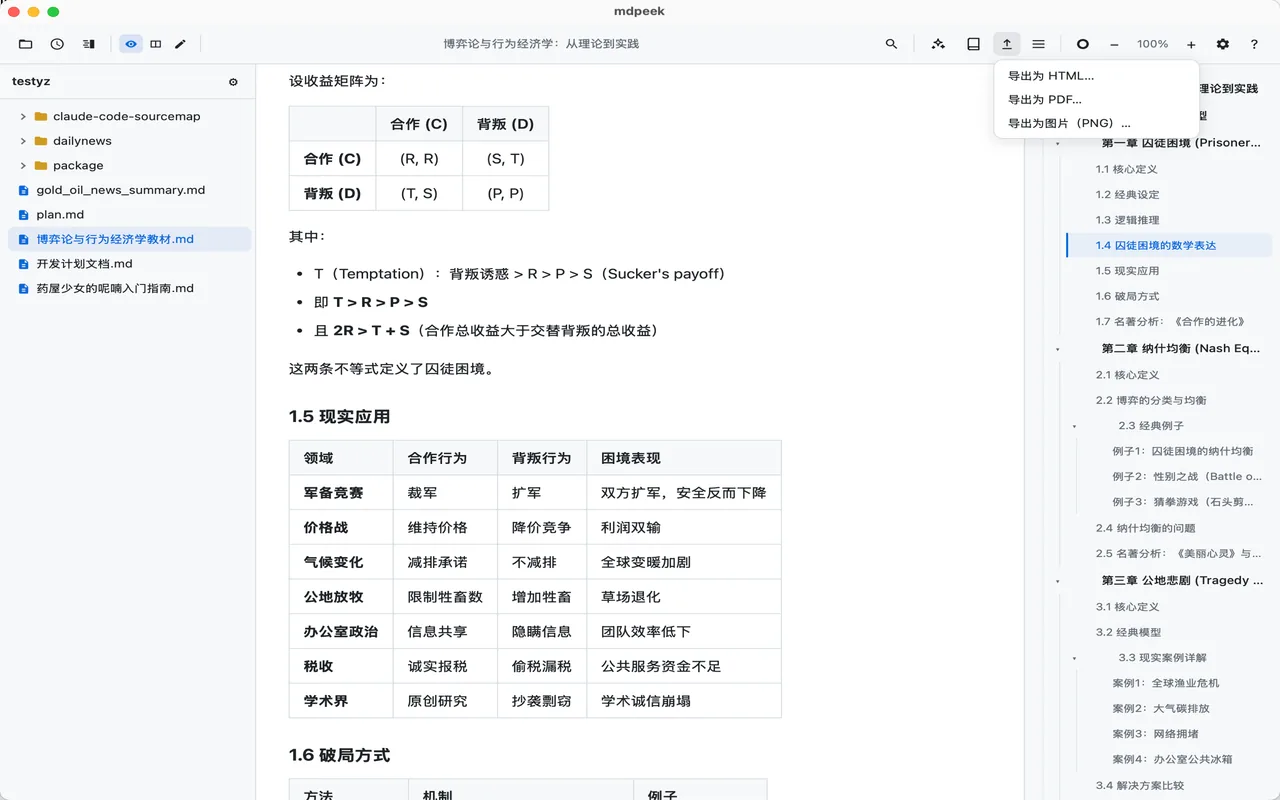Jump to 1.3 逻辑推理 in outline
1280x800 pixels.
click(x=1127, y=220)
